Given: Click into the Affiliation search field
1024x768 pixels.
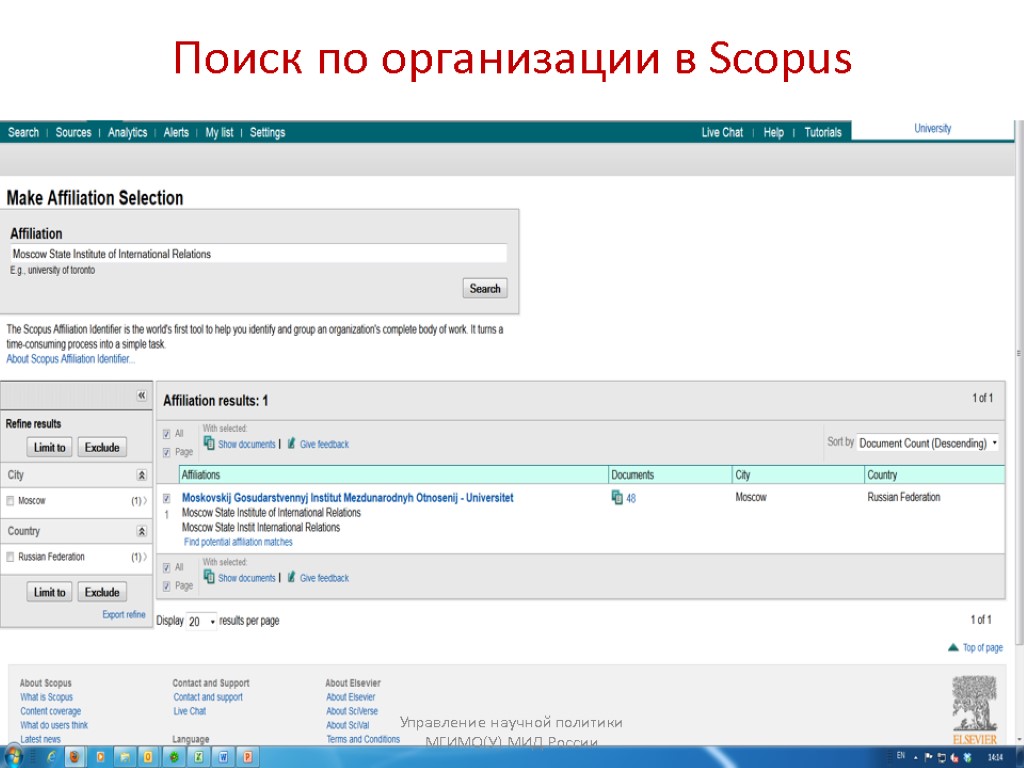Looking at the screenshot, I should coord(259,254).
